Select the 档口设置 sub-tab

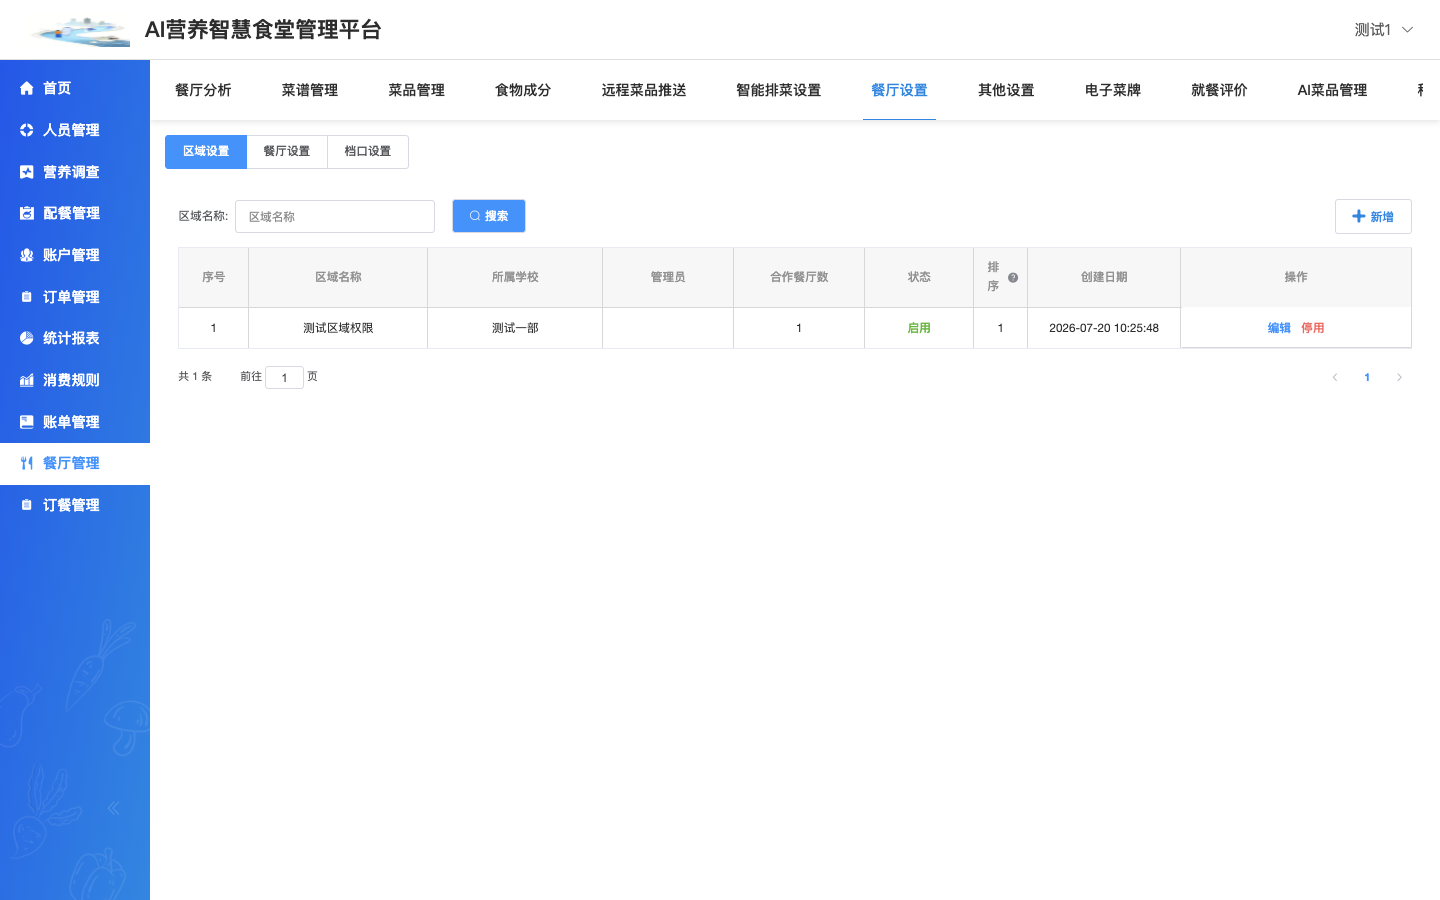point(368,152)
